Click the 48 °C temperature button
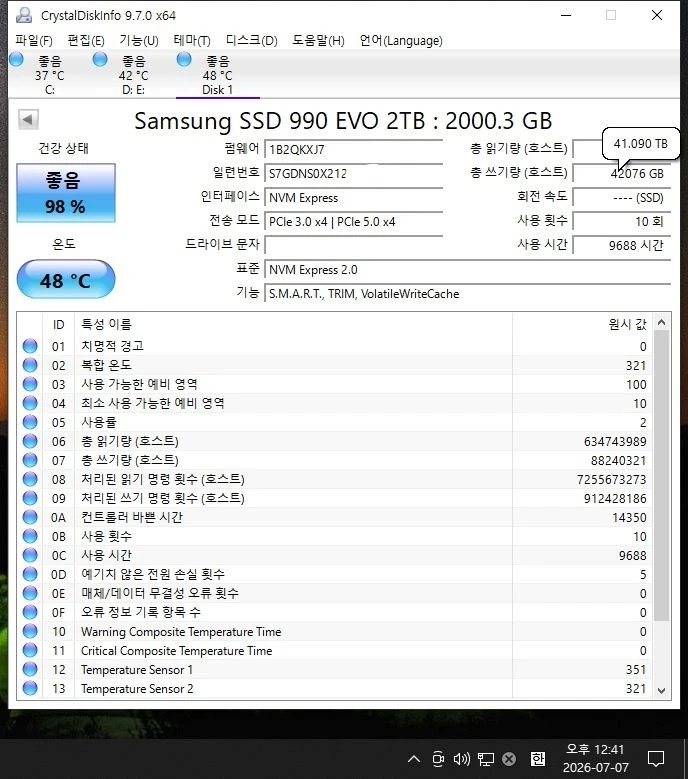688x779 pixels. point(66,280)
